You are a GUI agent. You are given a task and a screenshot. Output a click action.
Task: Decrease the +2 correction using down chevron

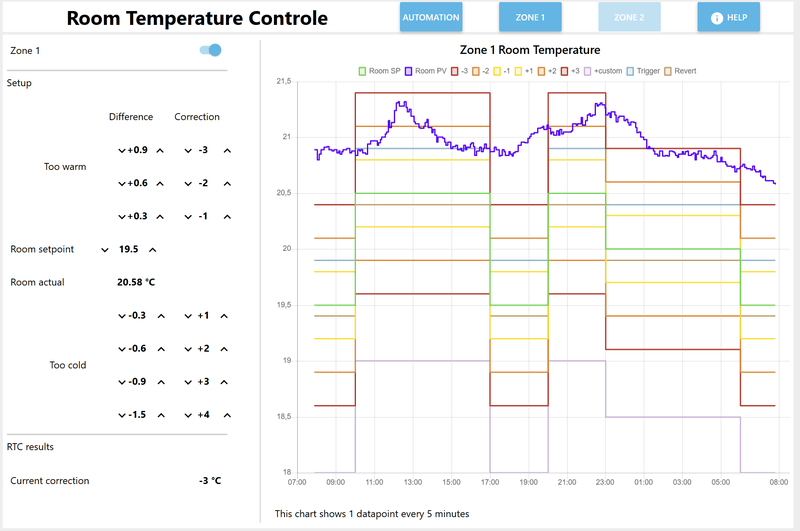[186, 349]
